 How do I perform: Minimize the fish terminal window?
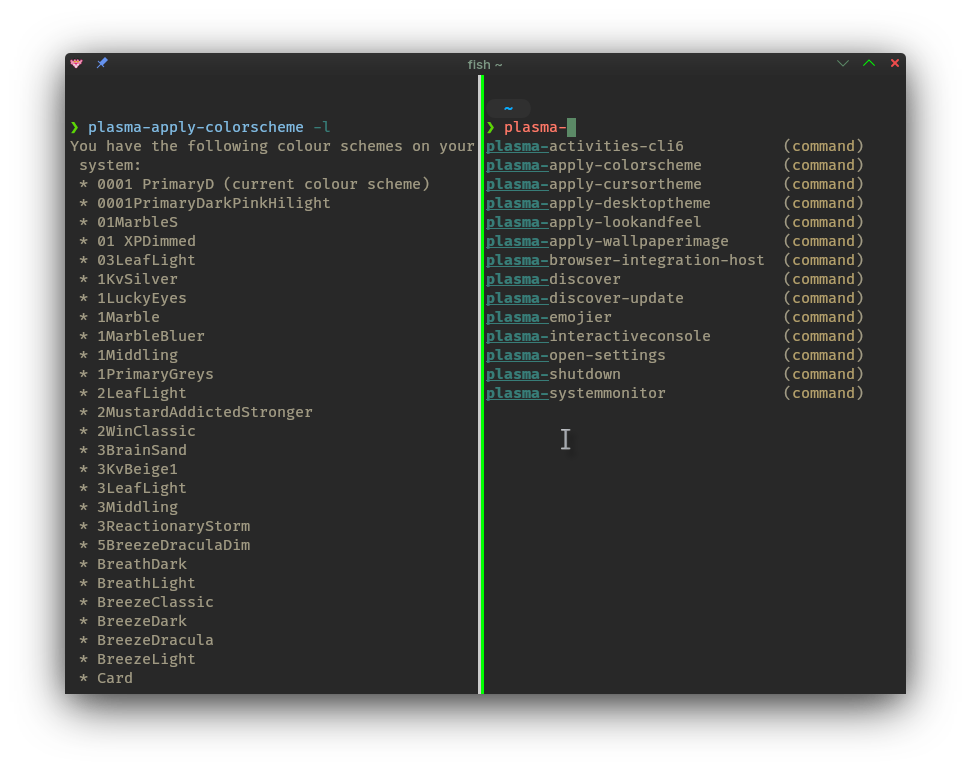click(843, 63)
